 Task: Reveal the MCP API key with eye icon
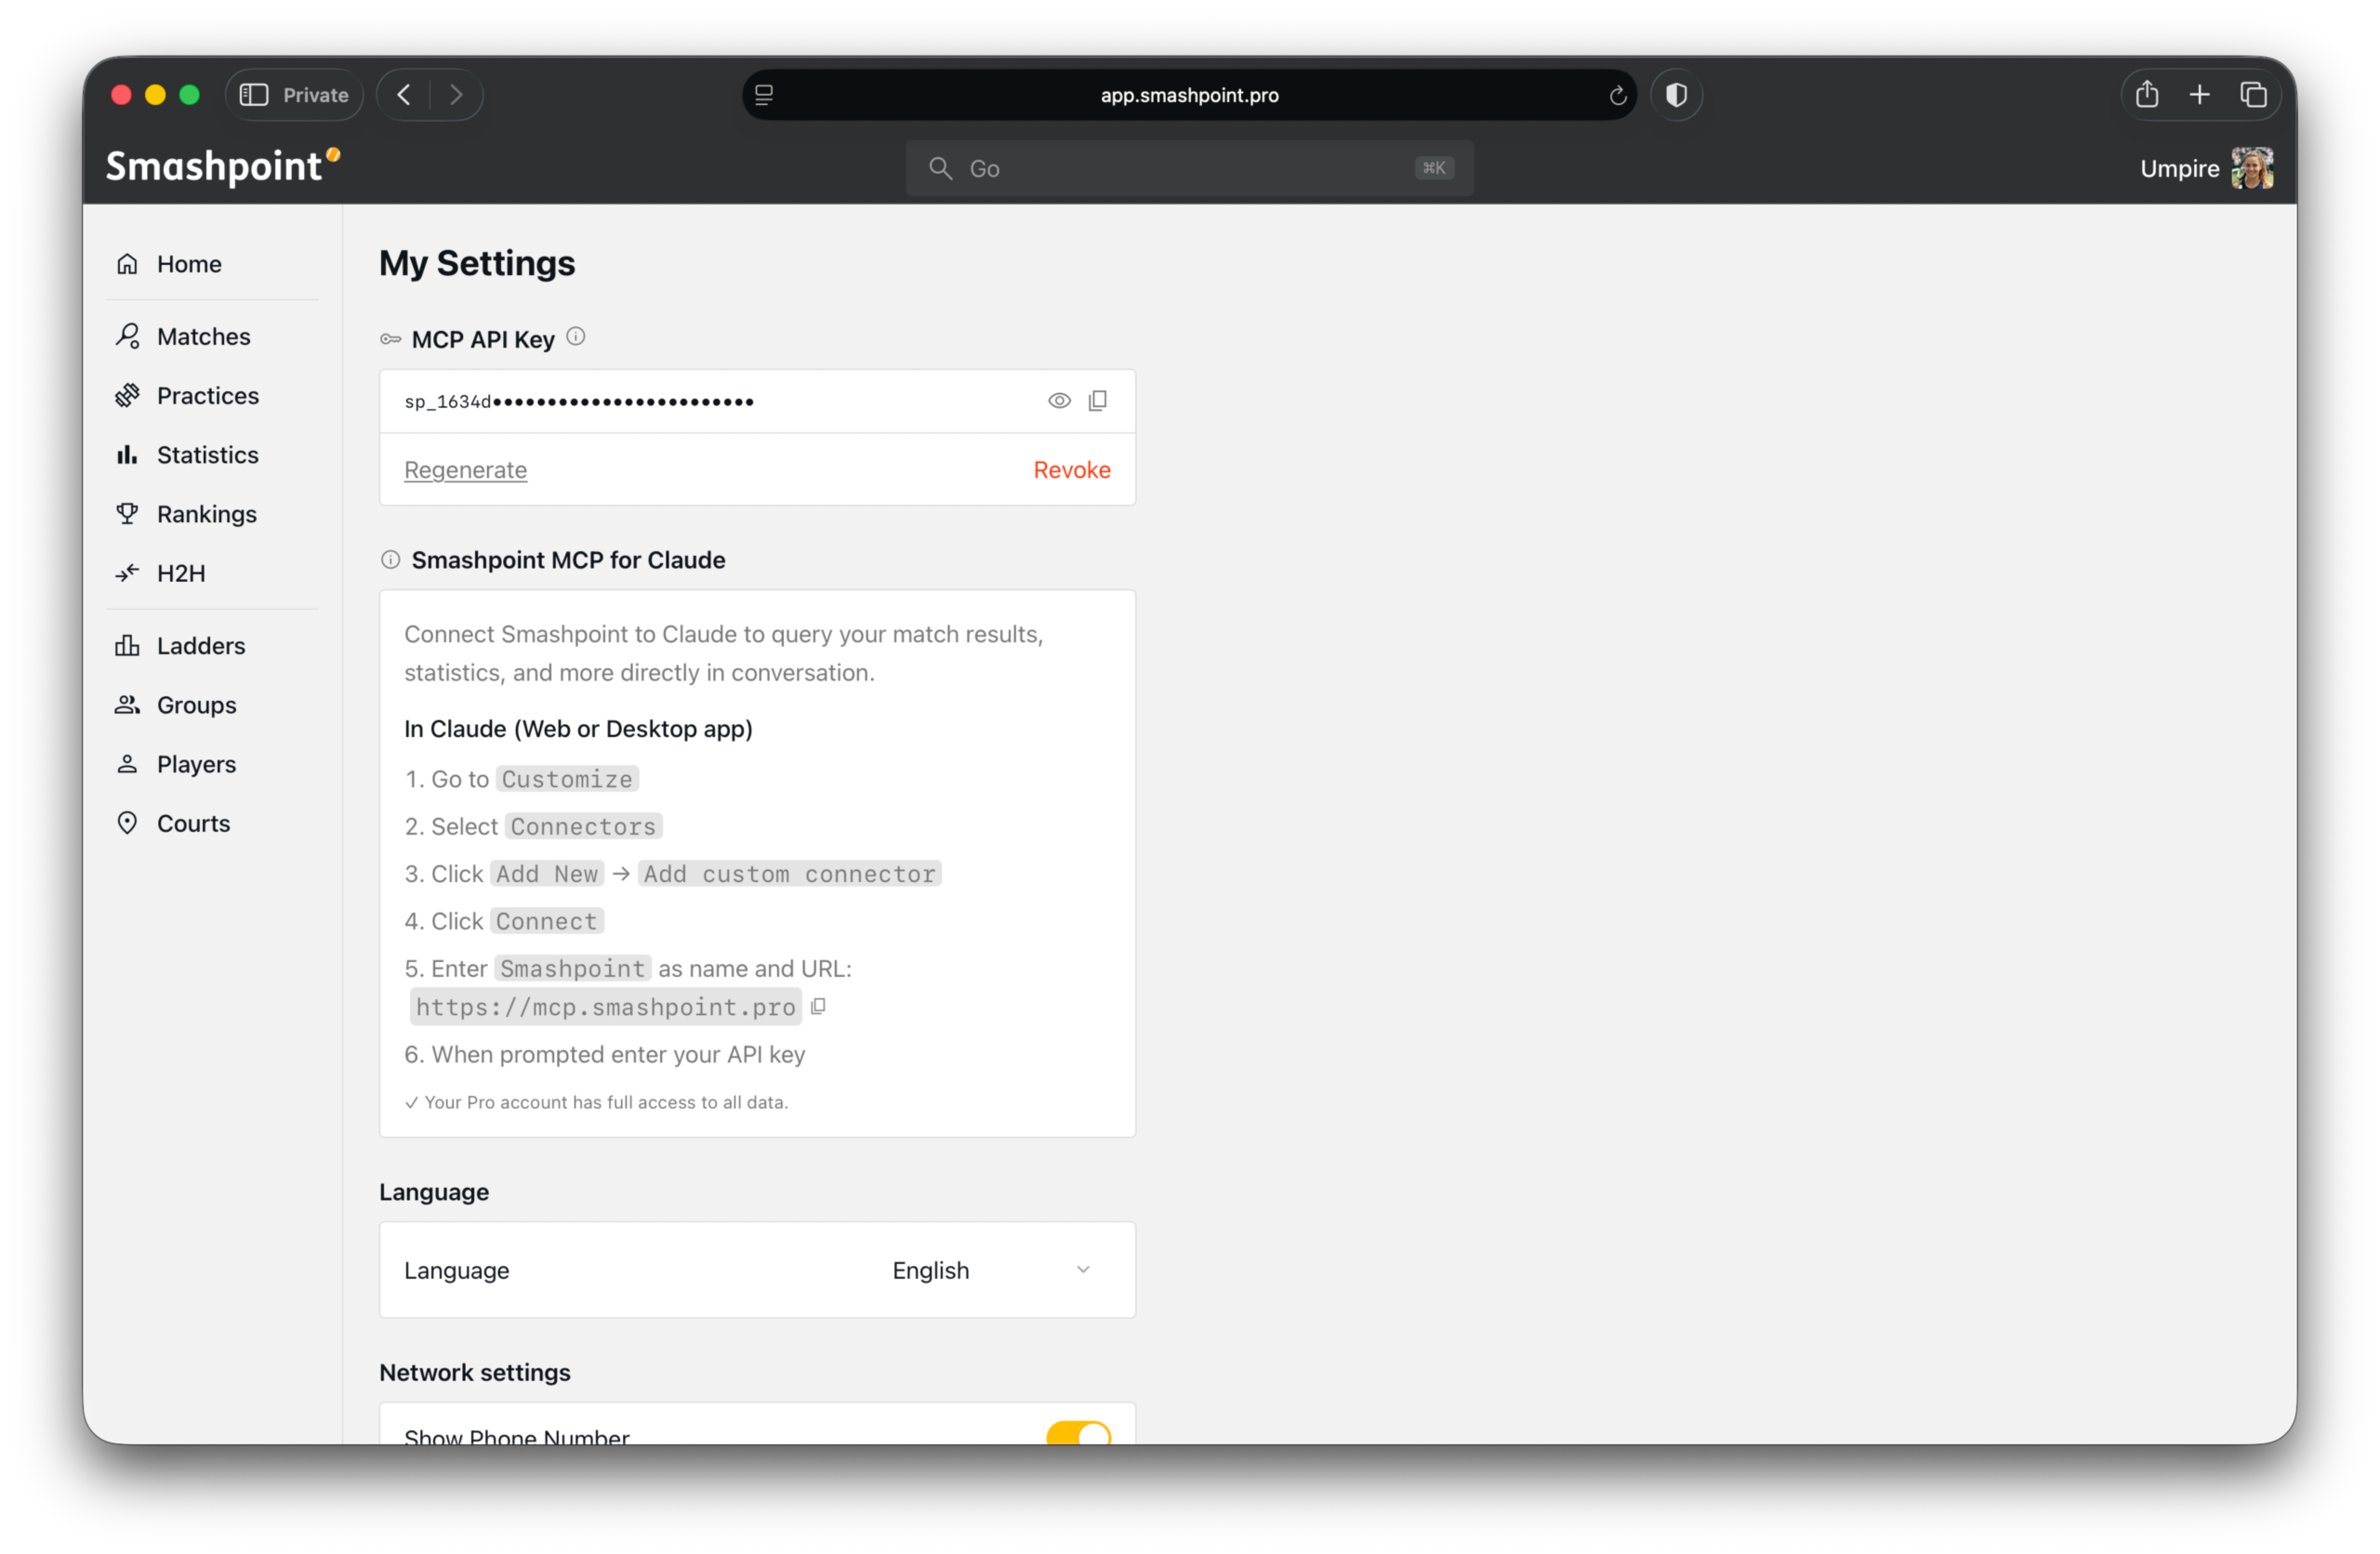tap(1059, 401)
